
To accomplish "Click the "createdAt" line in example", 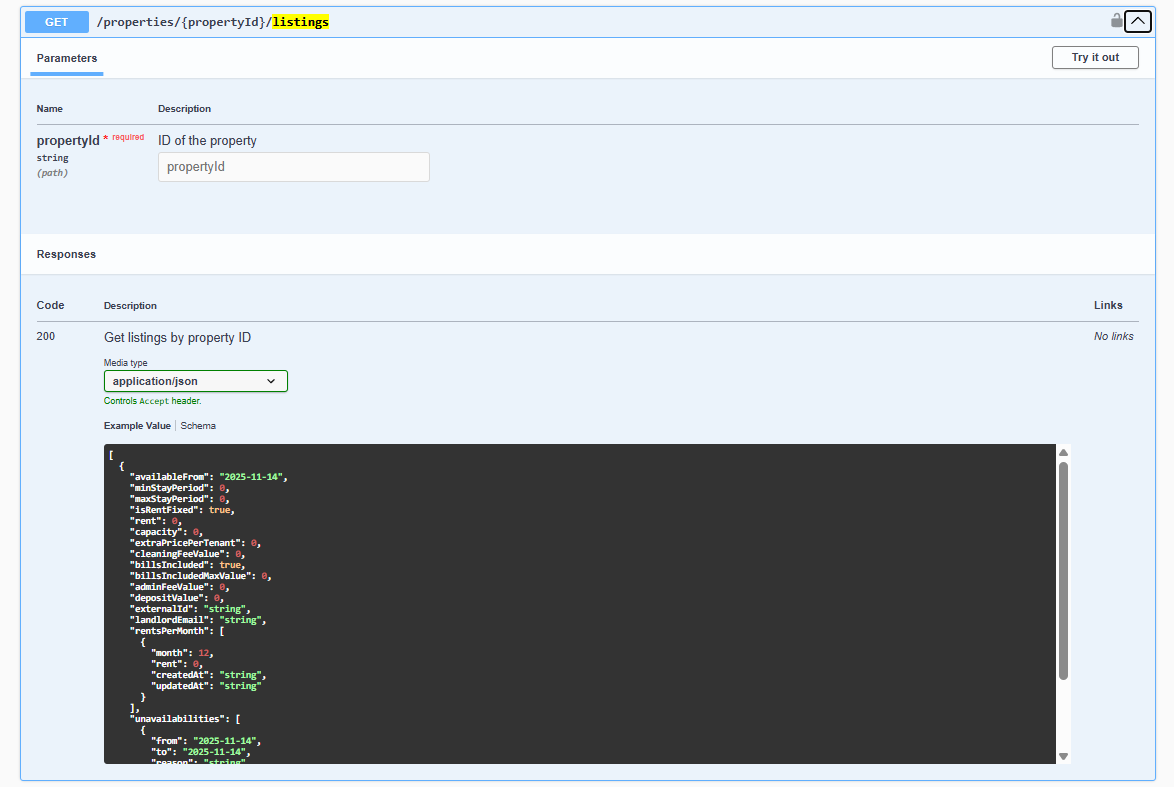I will 208,675.
